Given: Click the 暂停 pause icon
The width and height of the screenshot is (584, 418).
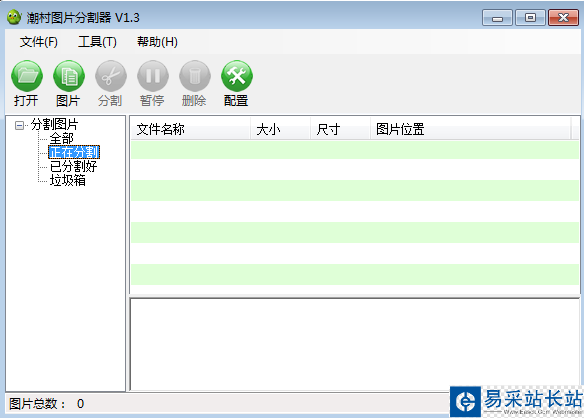Looking at the screenshot, I should (x=153, y=76).
